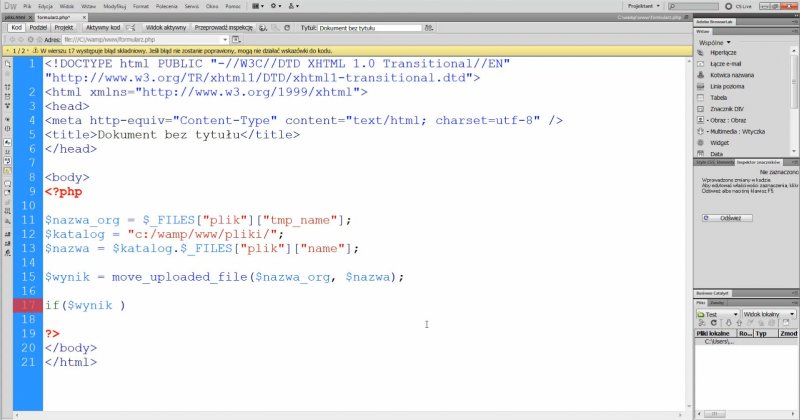Switch to the jakis.html document tab
800x420 pixels.
(15, 17)
